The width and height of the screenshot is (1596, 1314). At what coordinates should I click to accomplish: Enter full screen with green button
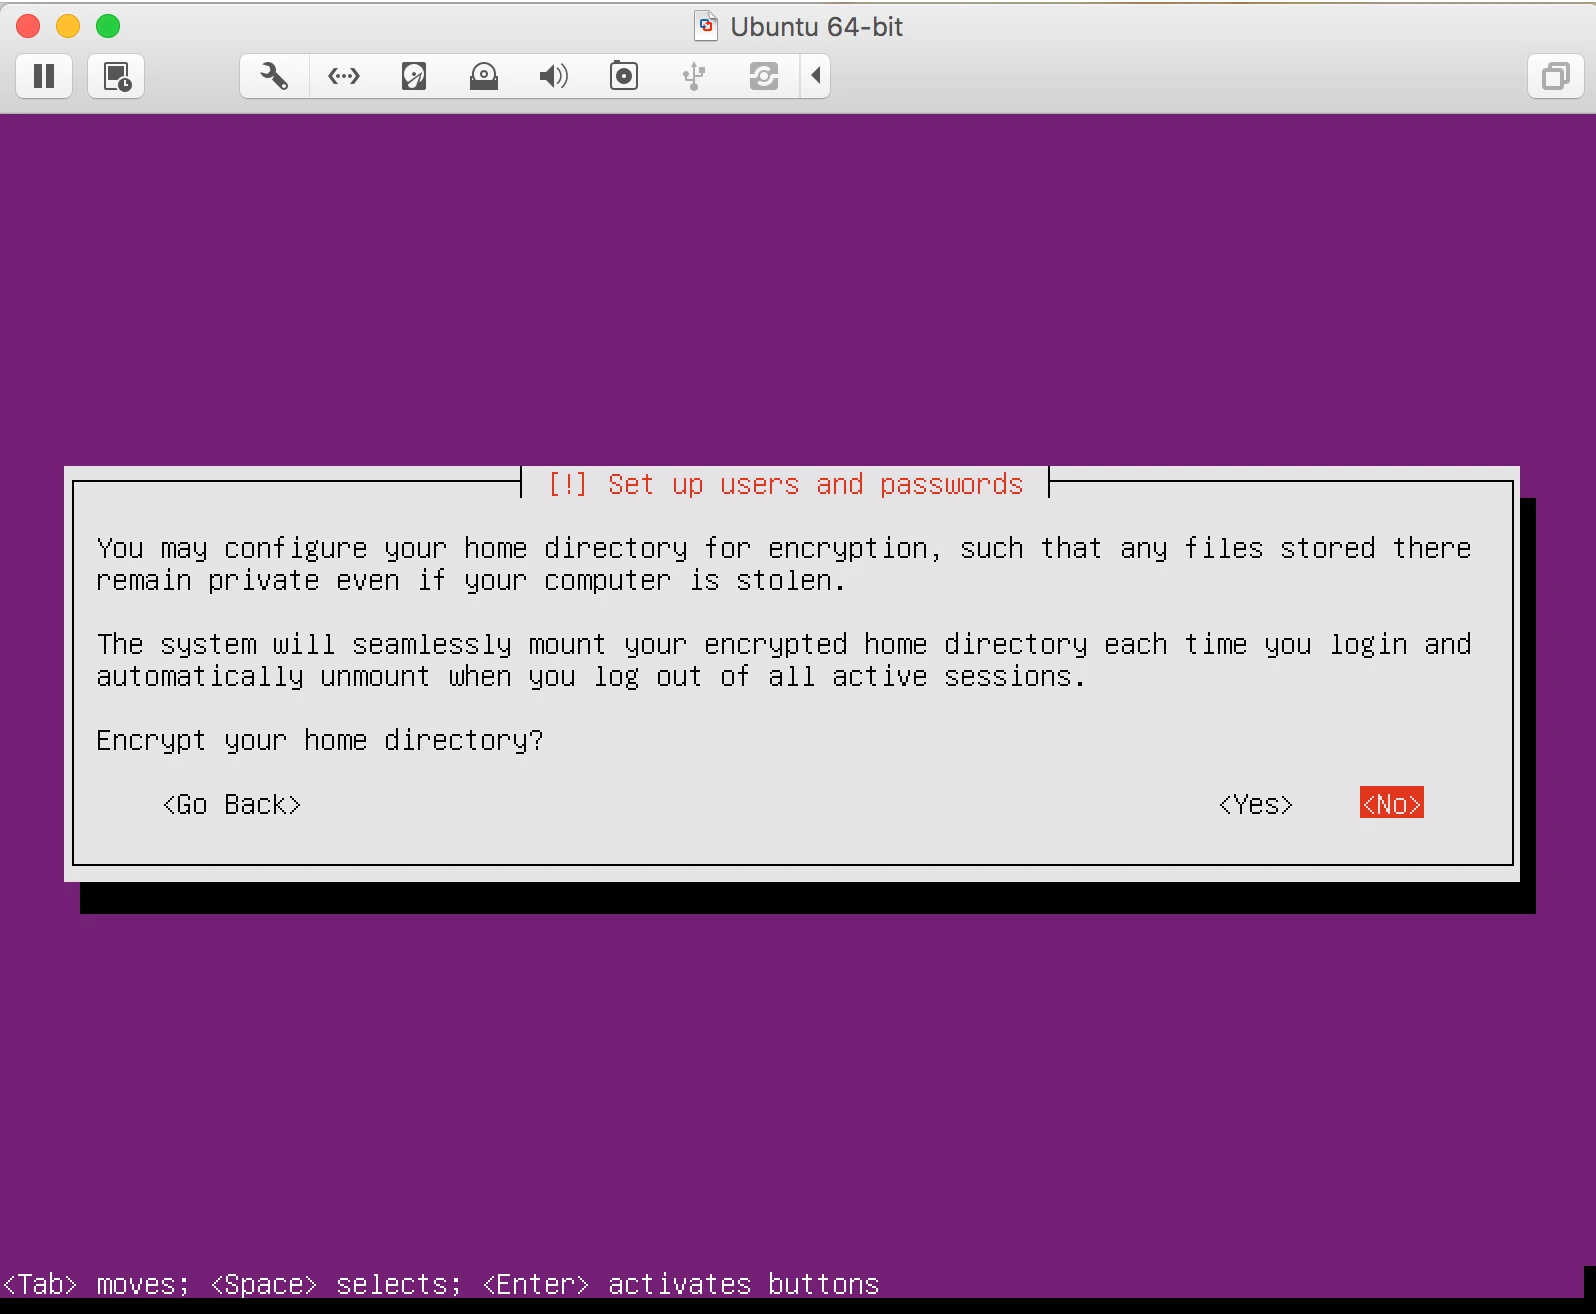[108, 26]
